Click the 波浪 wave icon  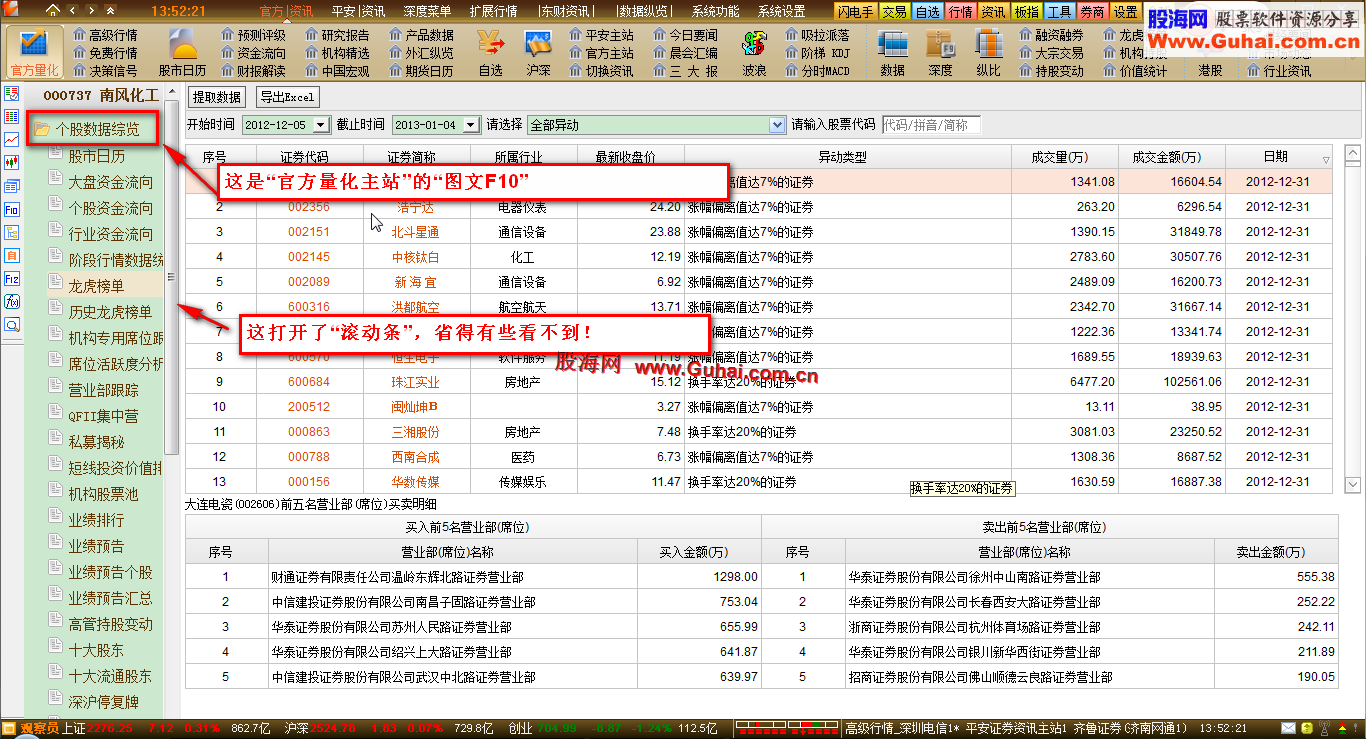754,53
